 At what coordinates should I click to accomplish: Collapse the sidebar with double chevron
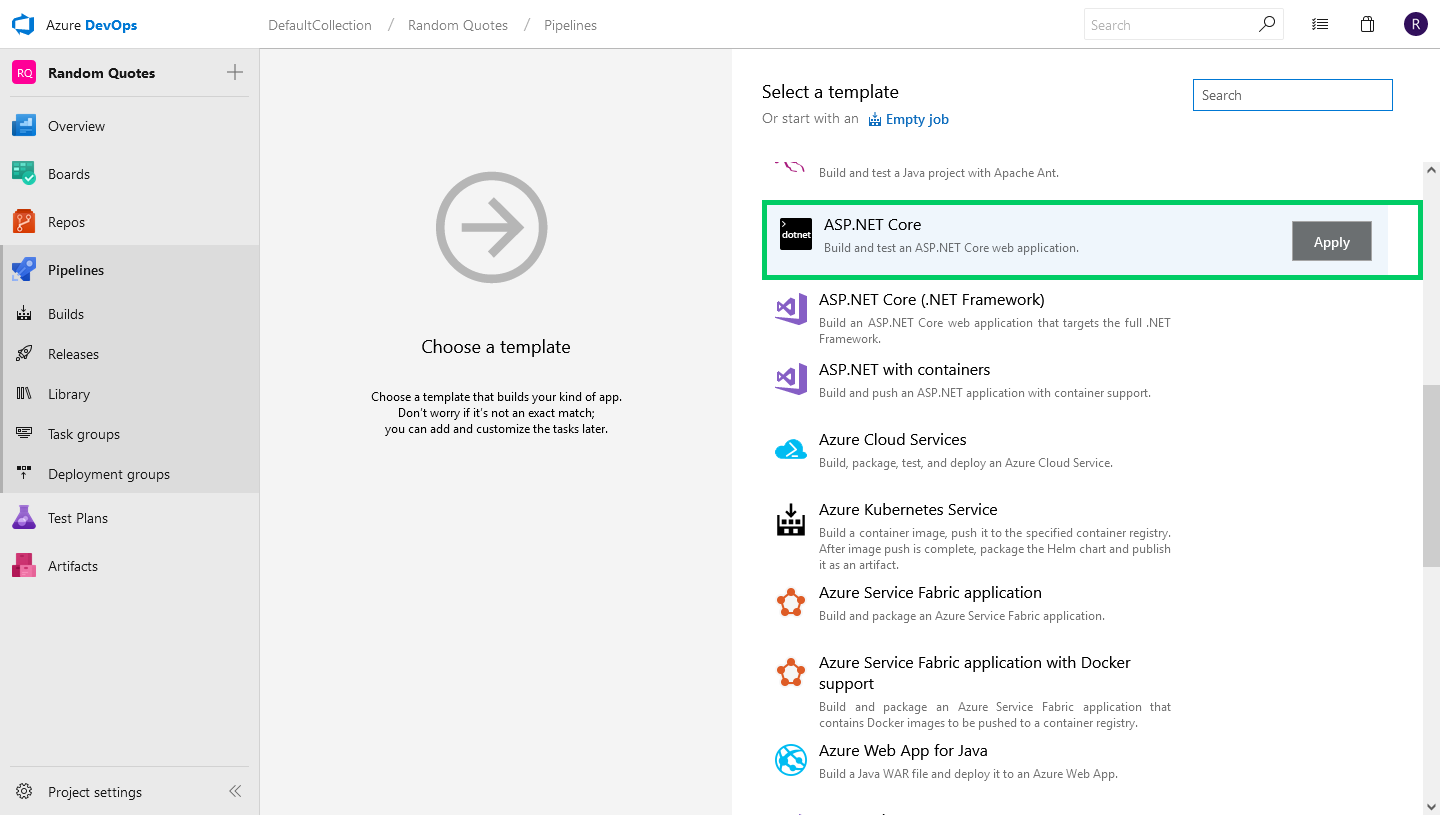point(235,791)
